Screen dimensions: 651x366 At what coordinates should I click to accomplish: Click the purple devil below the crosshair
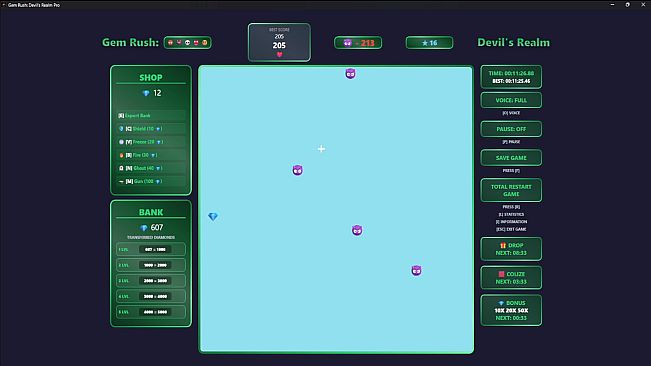[x=297, y=170]
